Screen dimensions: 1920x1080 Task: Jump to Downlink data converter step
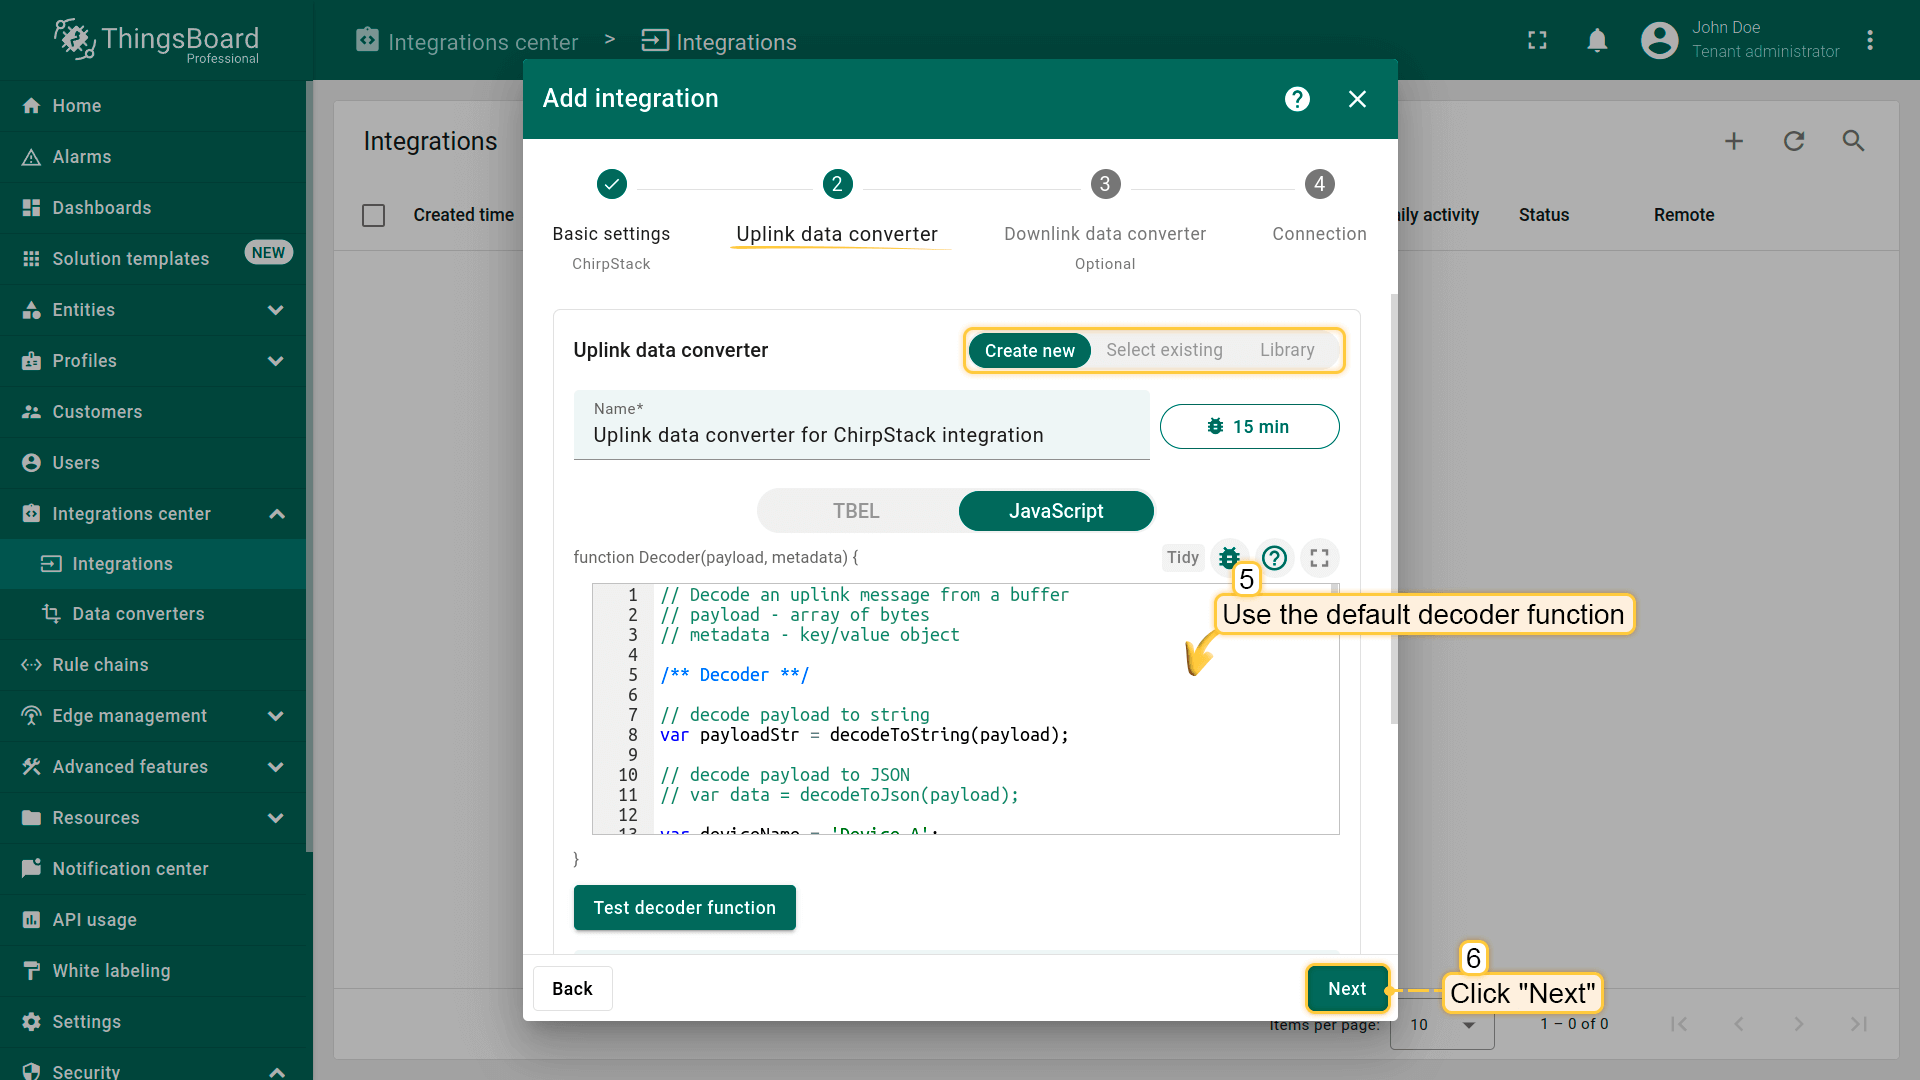(x=1104, y=221)
